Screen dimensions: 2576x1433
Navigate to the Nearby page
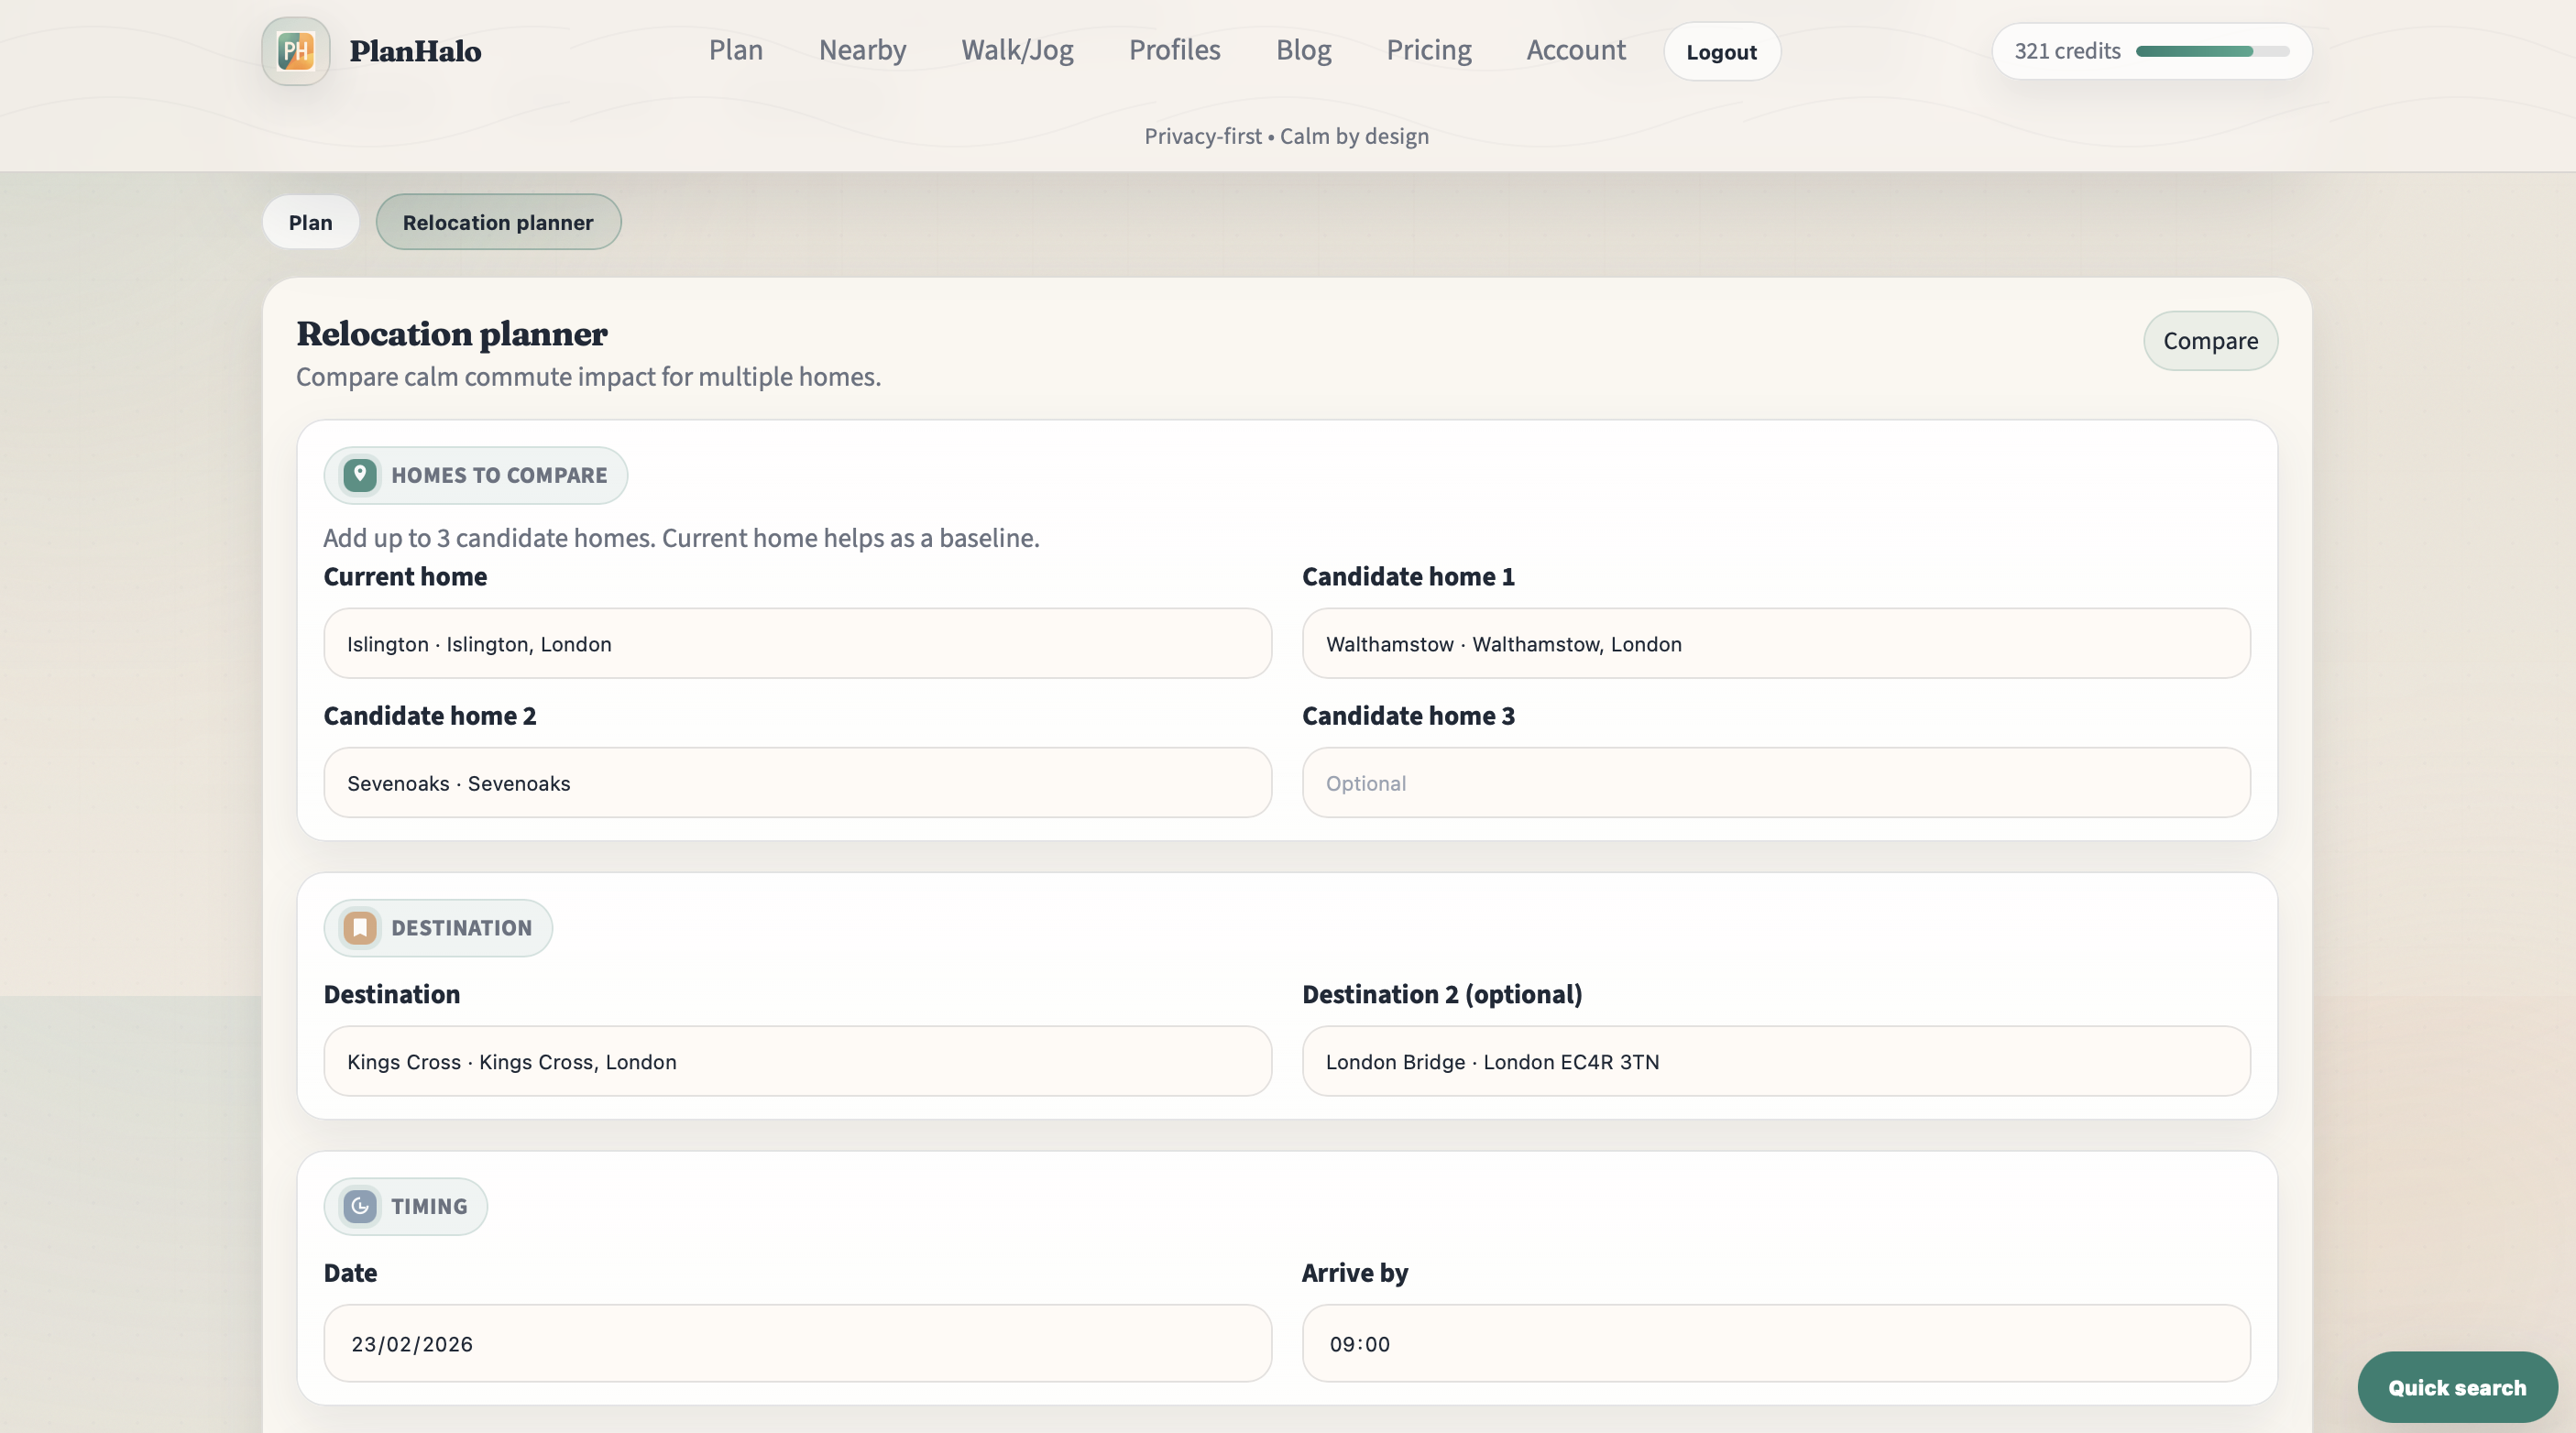tap(862, 50)
